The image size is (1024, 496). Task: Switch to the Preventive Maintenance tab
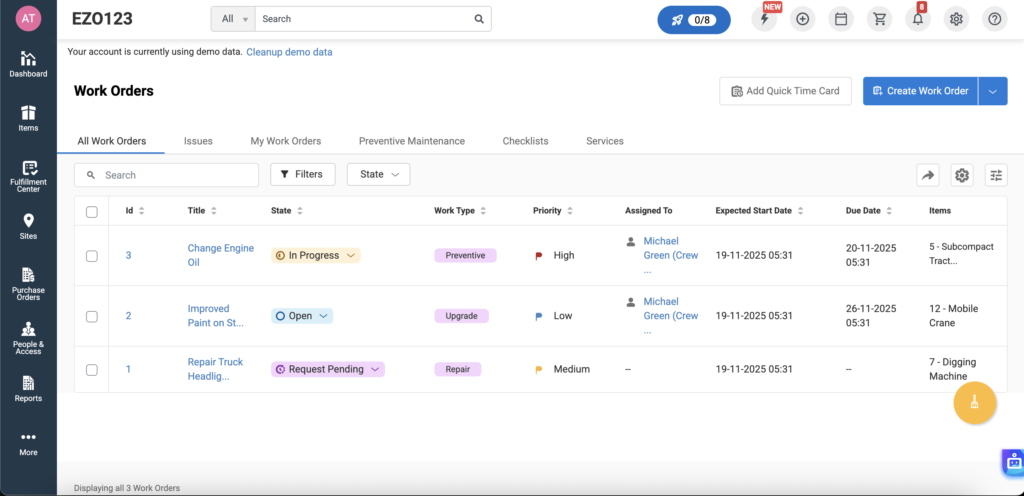tap(411, 141)
